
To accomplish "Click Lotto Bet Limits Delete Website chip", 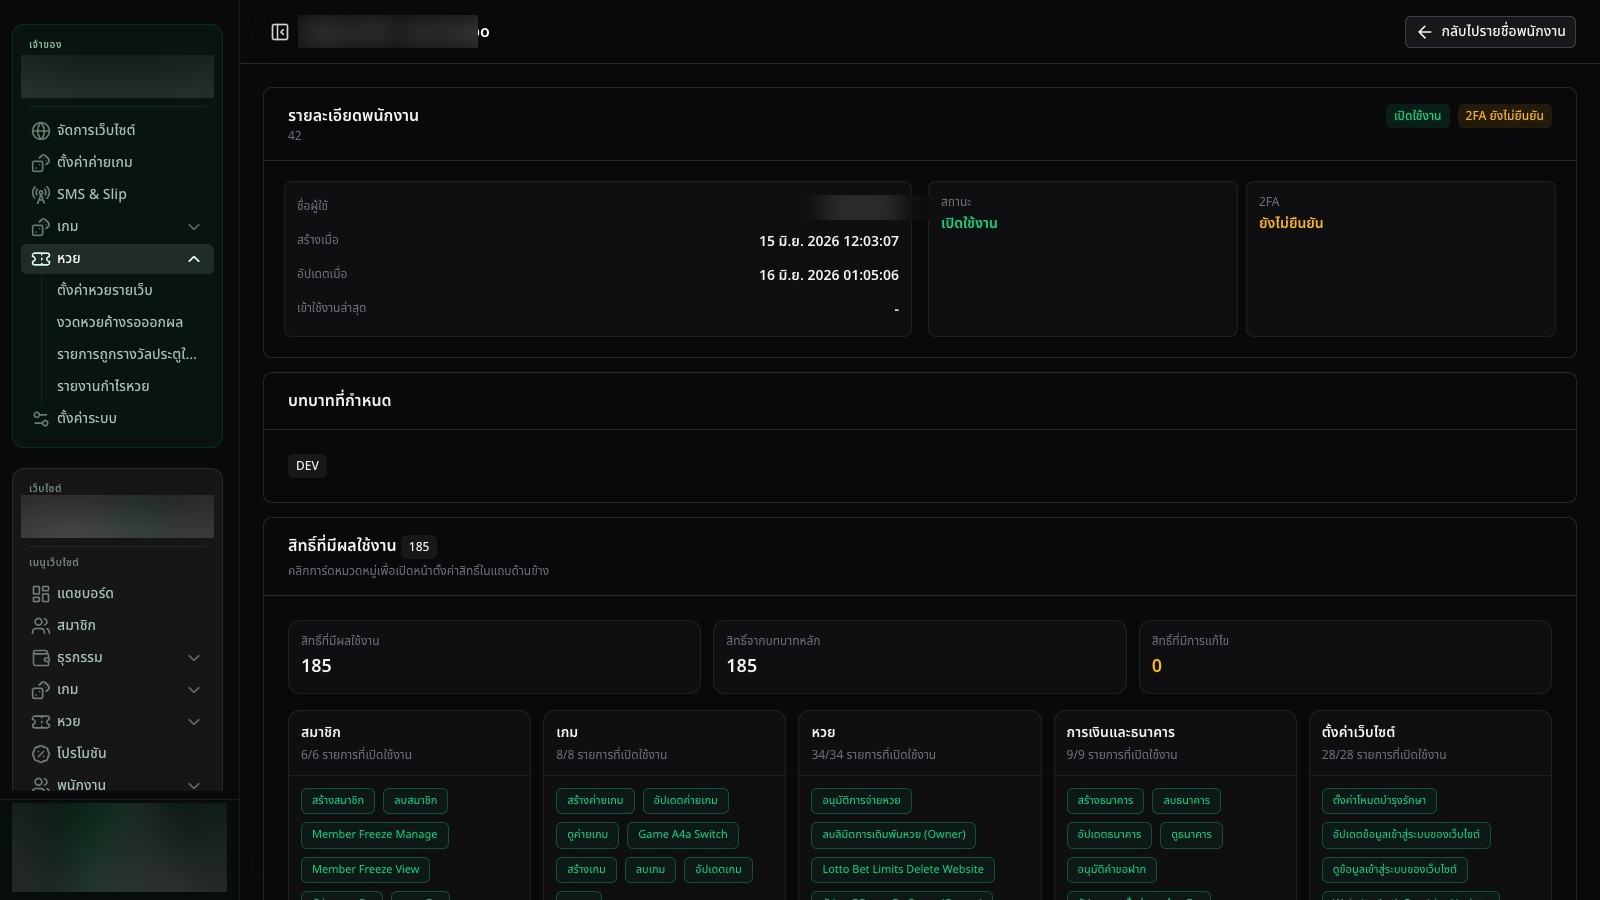I will (903, 870).
